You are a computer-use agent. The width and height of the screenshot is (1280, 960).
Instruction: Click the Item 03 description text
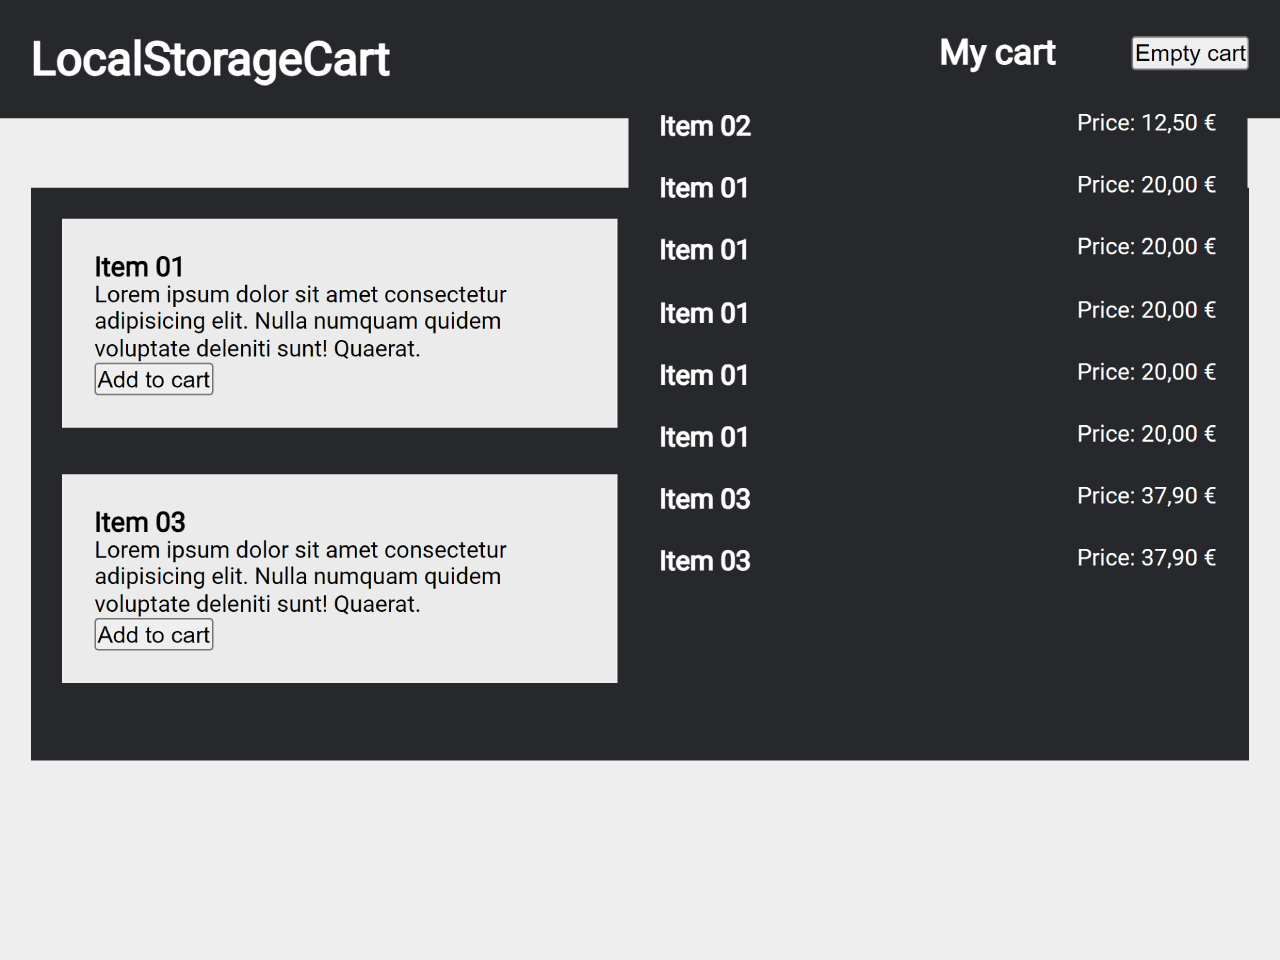[300, 576]
